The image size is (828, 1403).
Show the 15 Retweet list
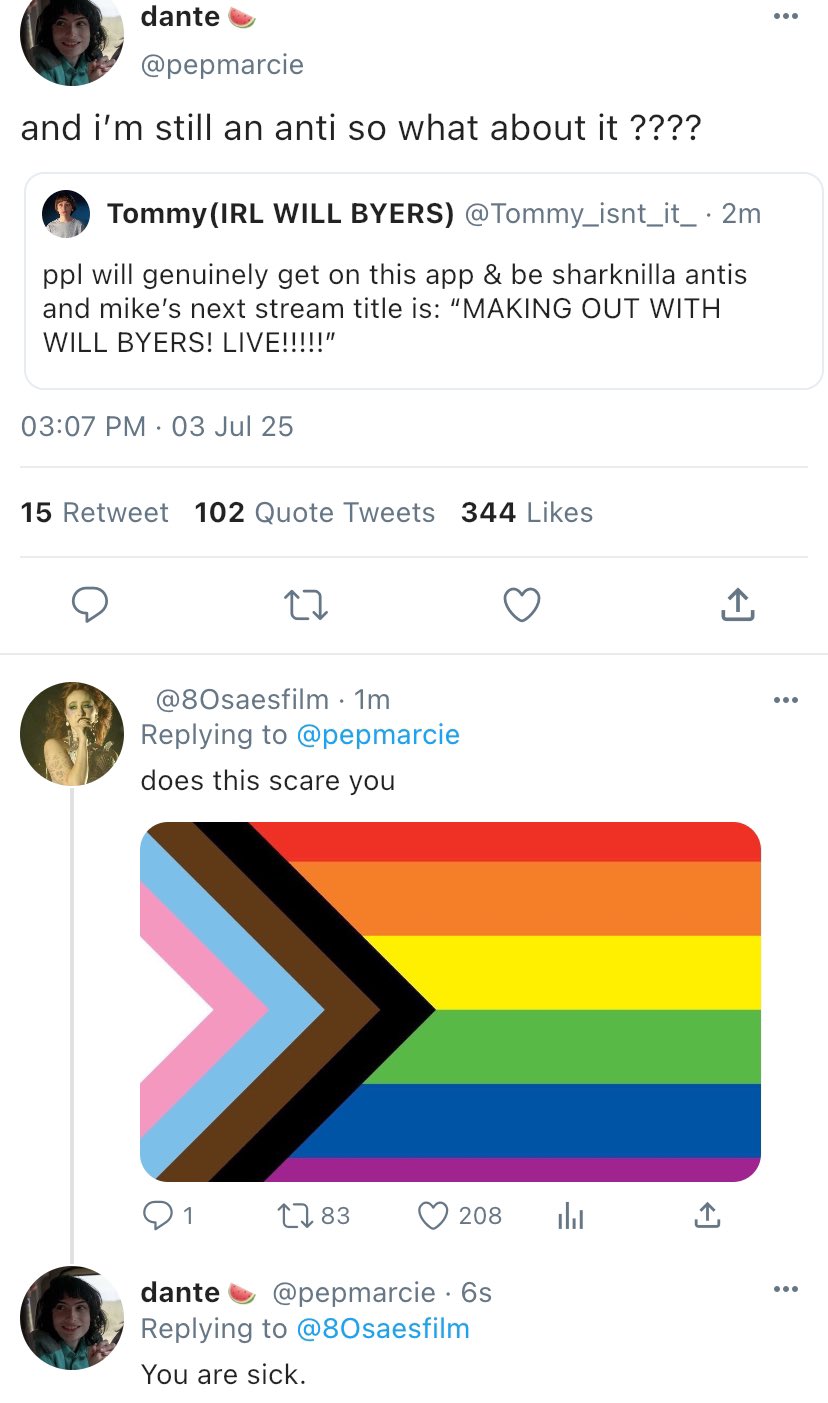(x=95, y=513)
